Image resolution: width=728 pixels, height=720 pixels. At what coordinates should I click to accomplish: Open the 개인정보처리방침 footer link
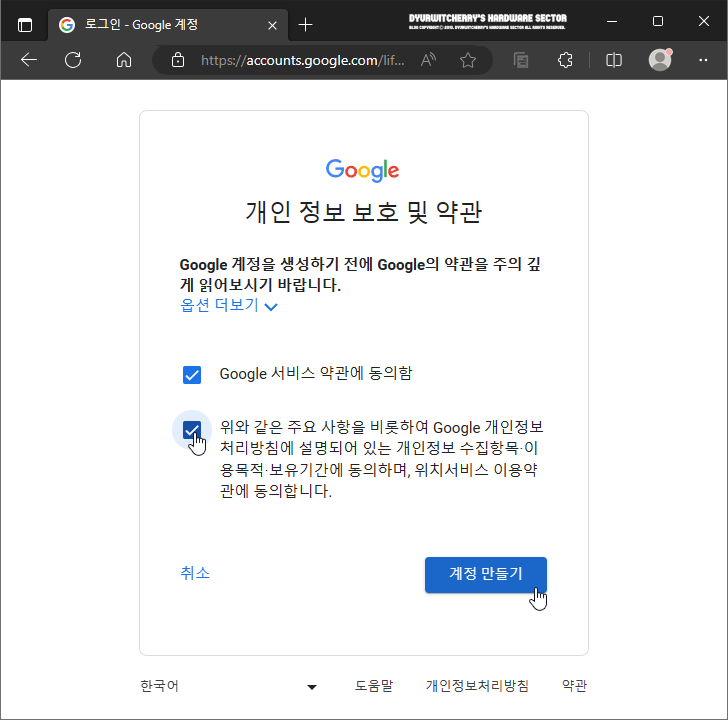point(477,686)
